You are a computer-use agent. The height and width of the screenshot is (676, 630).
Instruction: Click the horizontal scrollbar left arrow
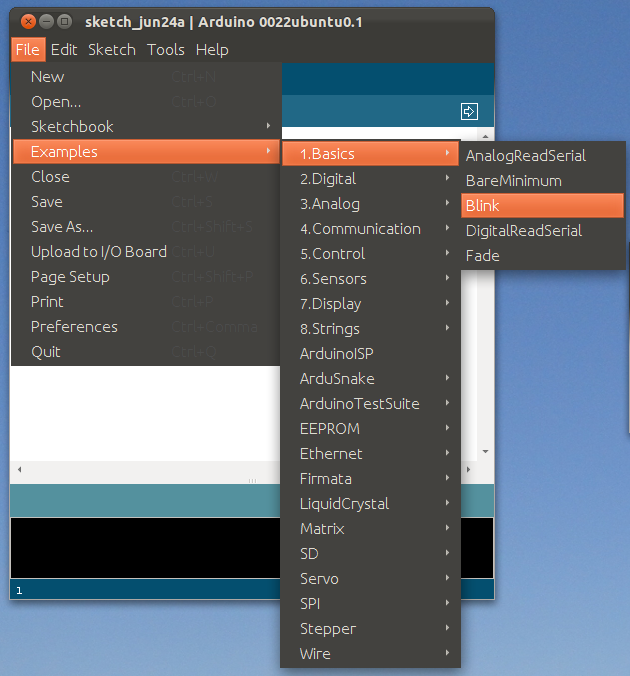point(18,468)
